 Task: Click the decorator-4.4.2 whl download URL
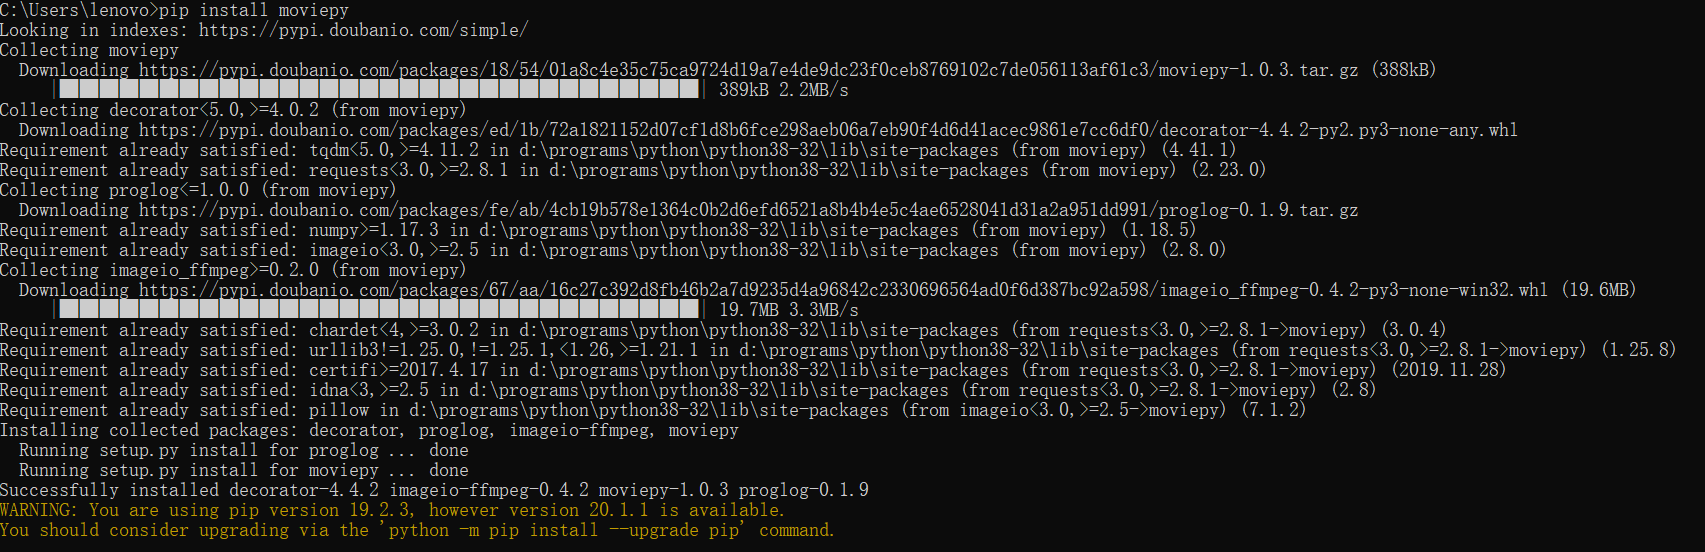(x=828, y=130)
